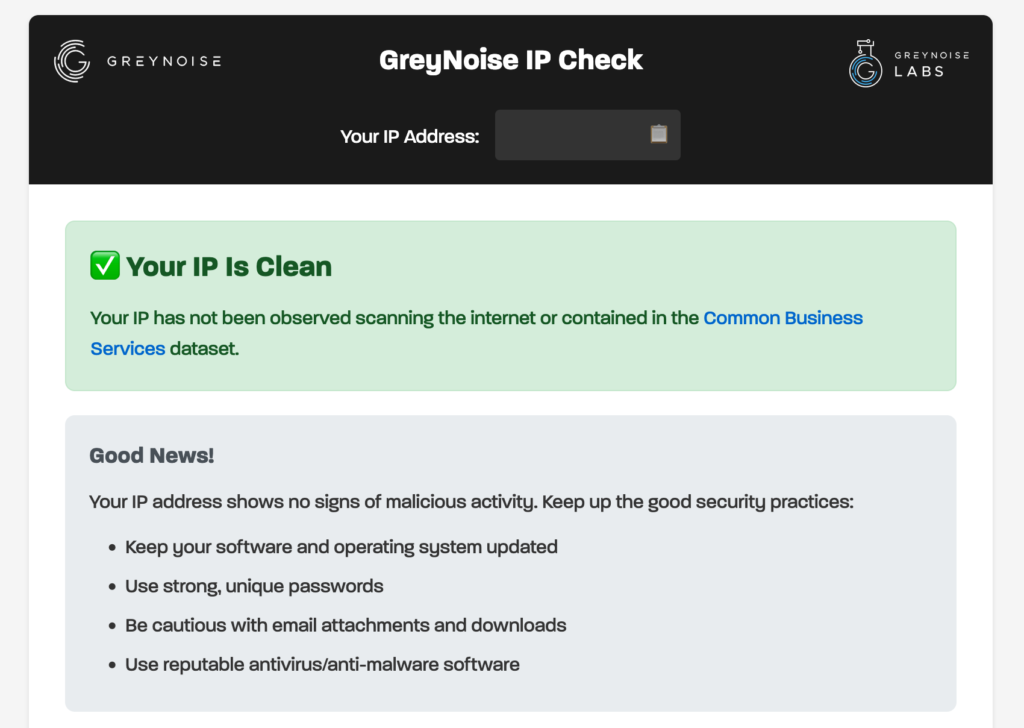This screenshot has height=728, width=1024.
Task: Click the email attachments caution bullet
Action: tap(346, 625)
